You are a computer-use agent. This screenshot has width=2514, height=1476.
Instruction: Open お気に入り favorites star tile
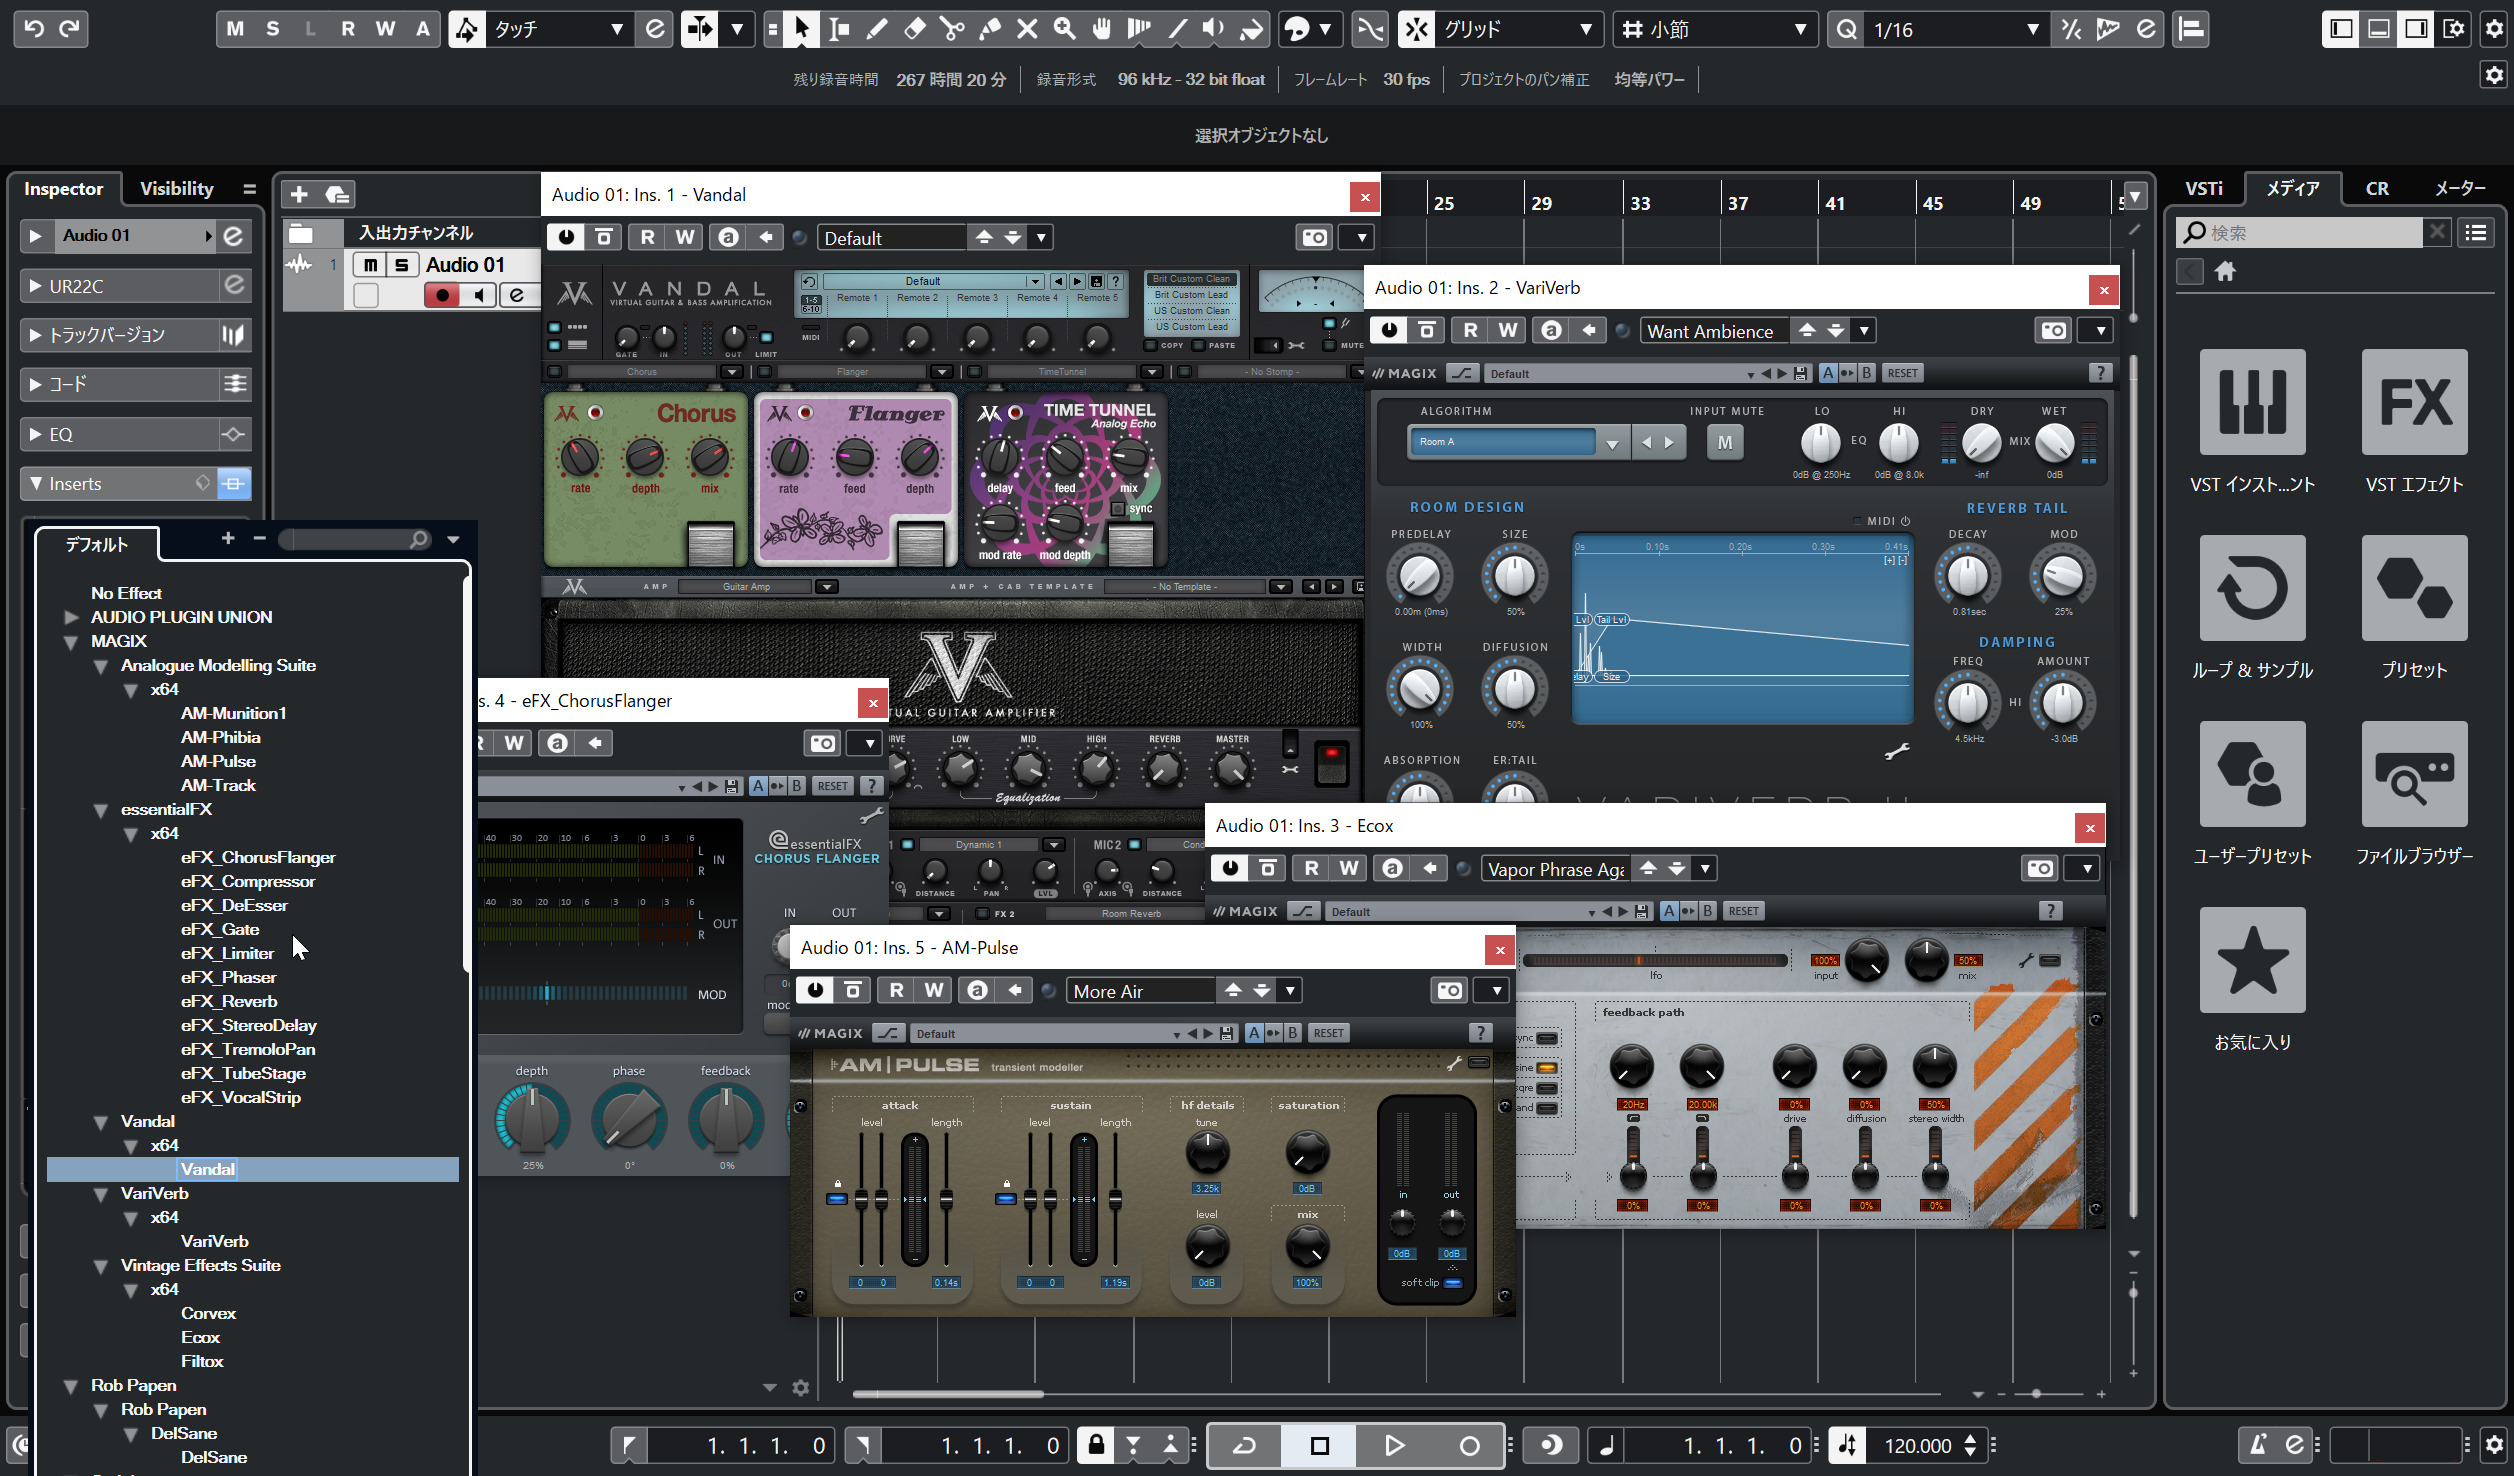[x=2252, y=960]
